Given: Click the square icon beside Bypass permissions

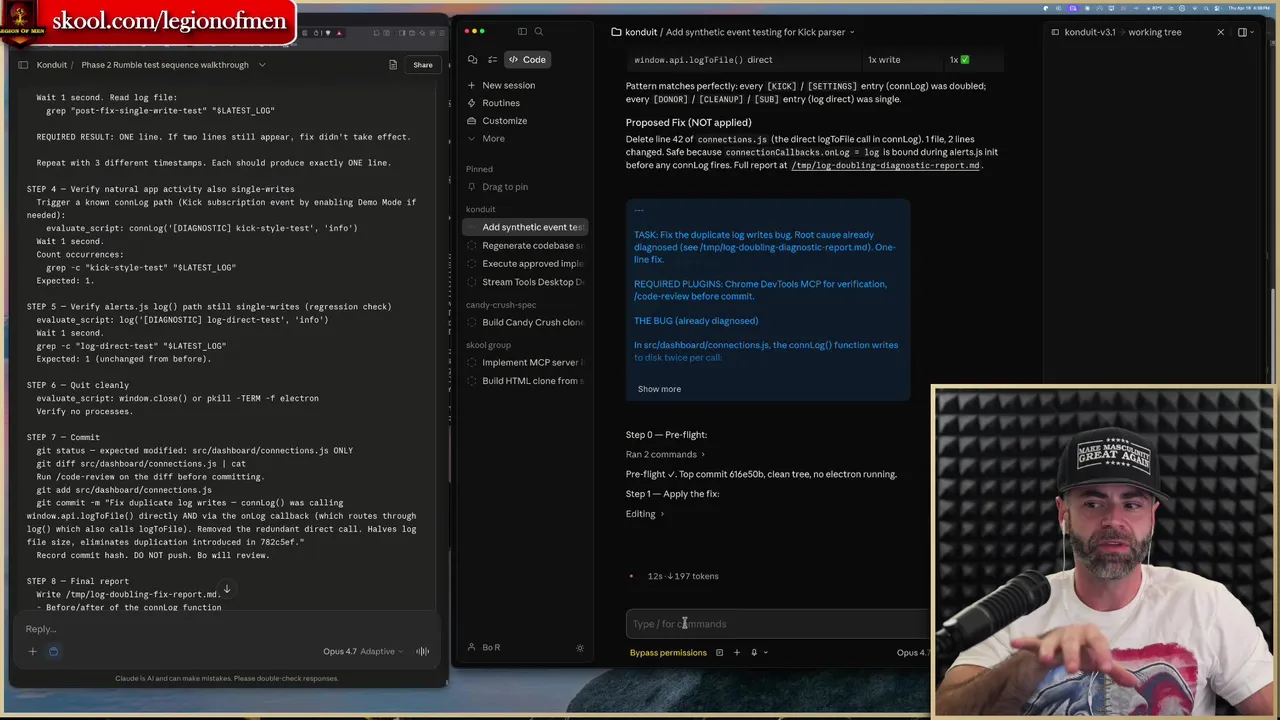Looking at the screenshot, I should click(719, 653).
